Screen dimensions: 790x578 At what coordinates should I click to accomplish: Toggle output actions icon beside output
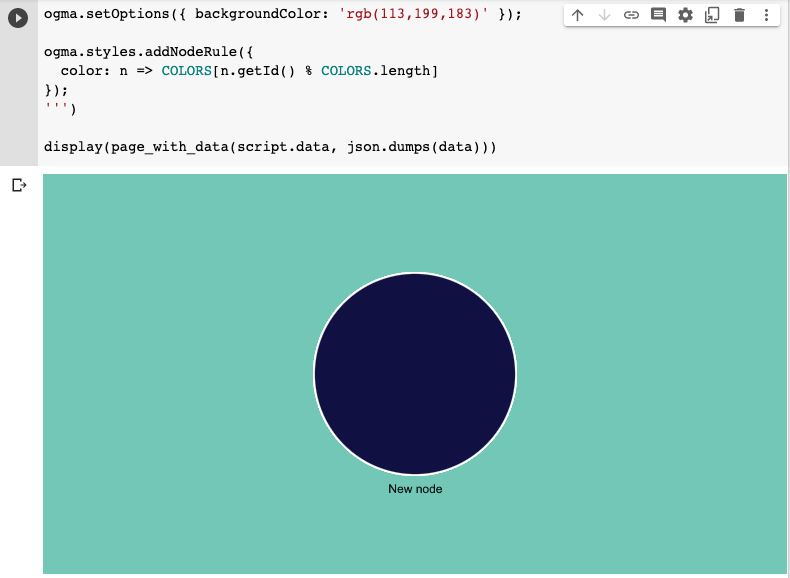[x=19, y=185]
